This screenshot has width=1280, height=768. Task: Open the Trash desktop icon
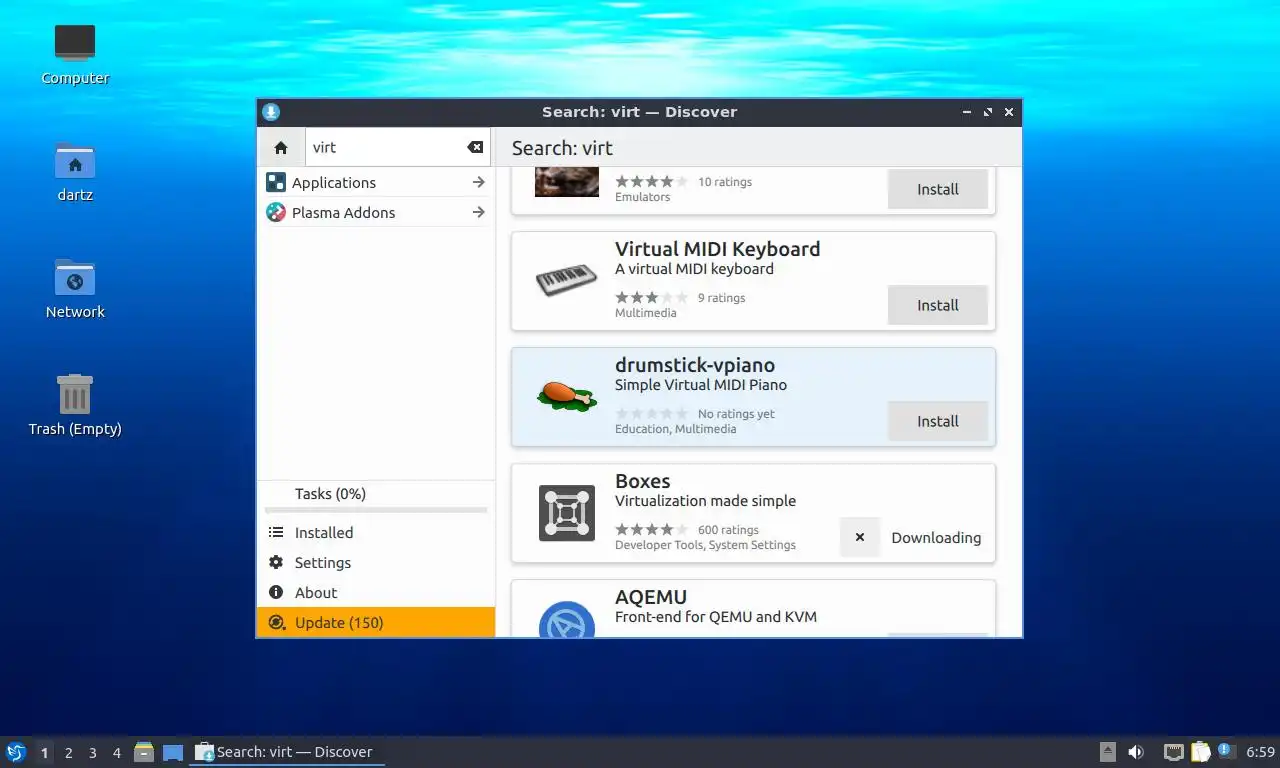[75, 394]
